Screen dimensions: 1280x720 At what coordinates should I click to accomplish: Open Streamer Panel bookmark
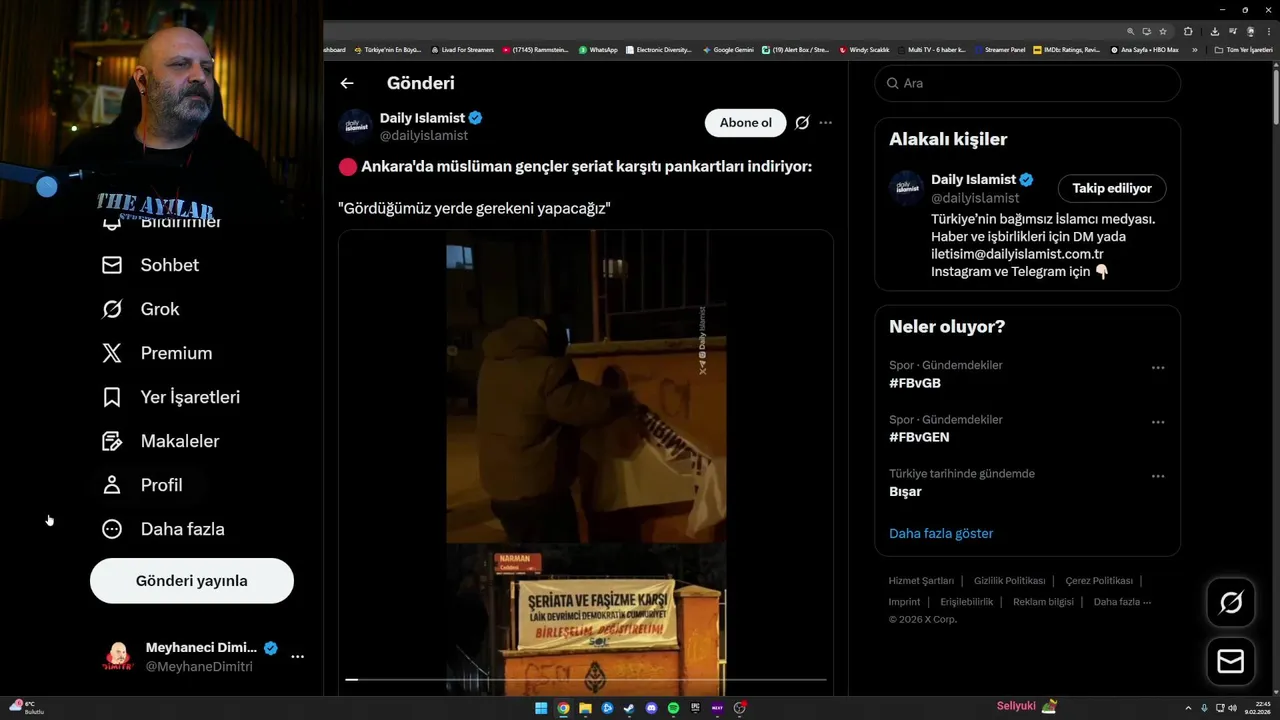(999, 50)
